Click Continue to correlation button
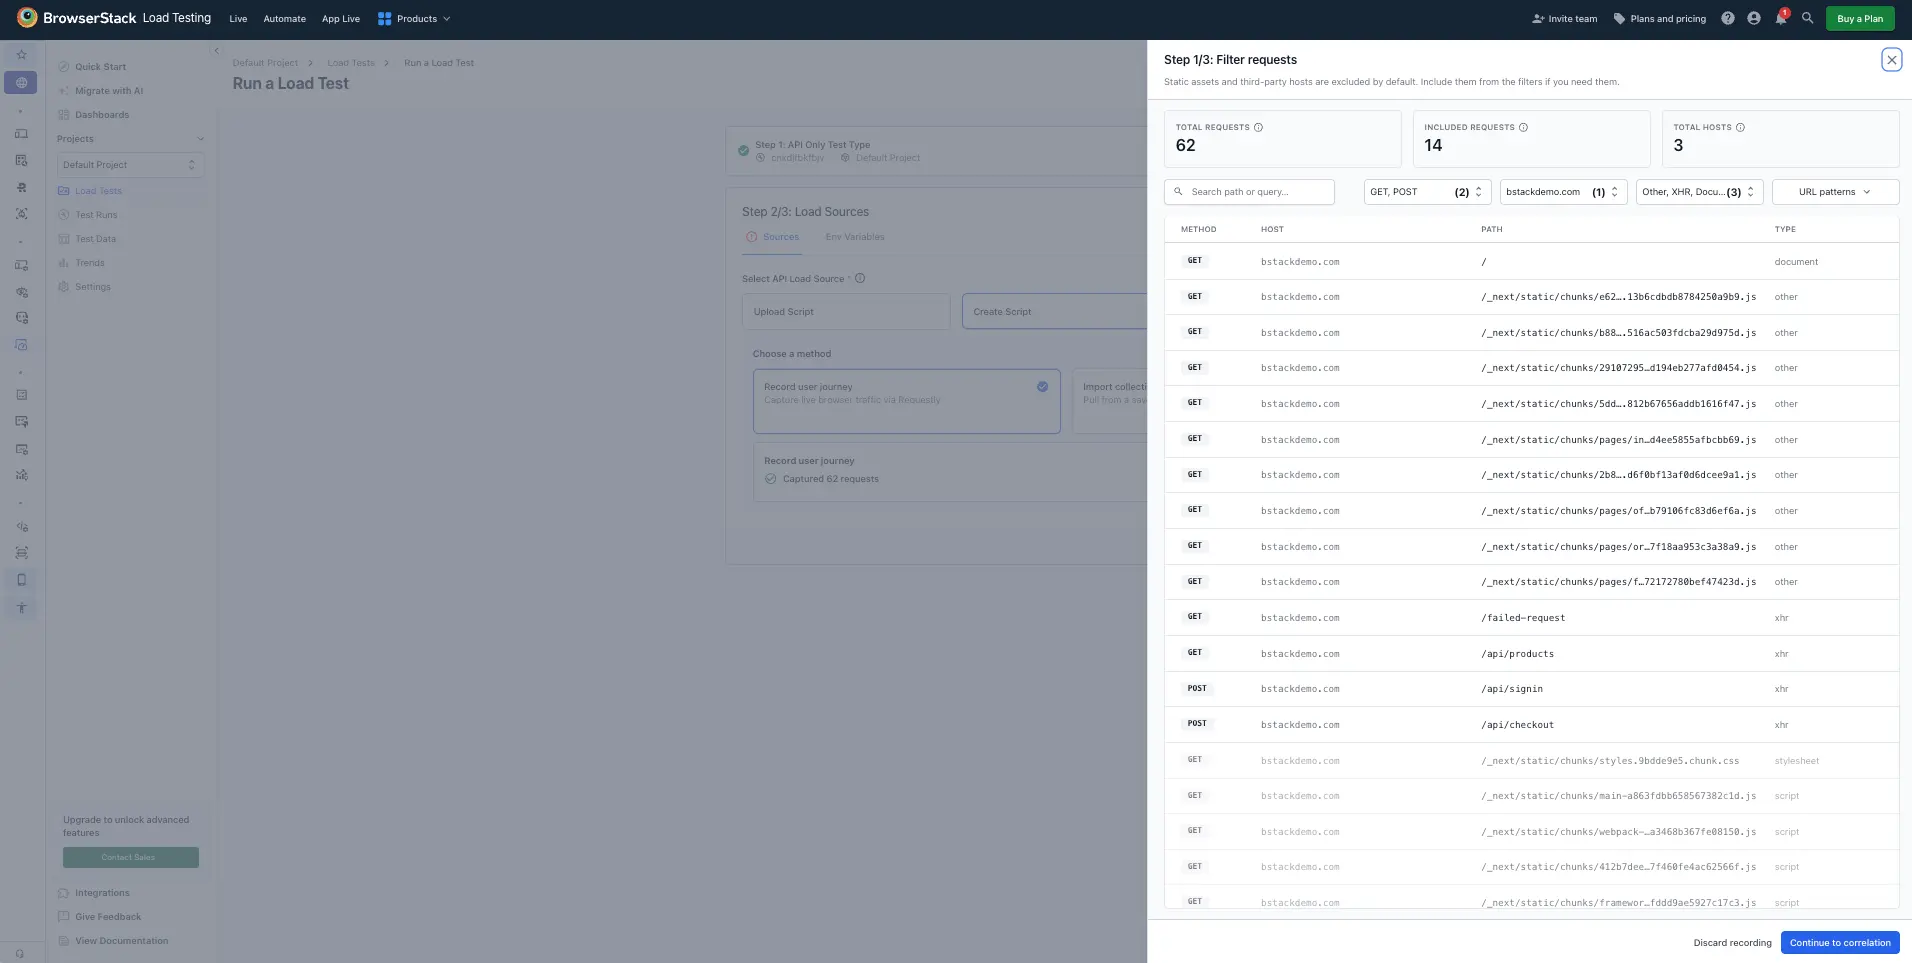 pos(1839,943)
